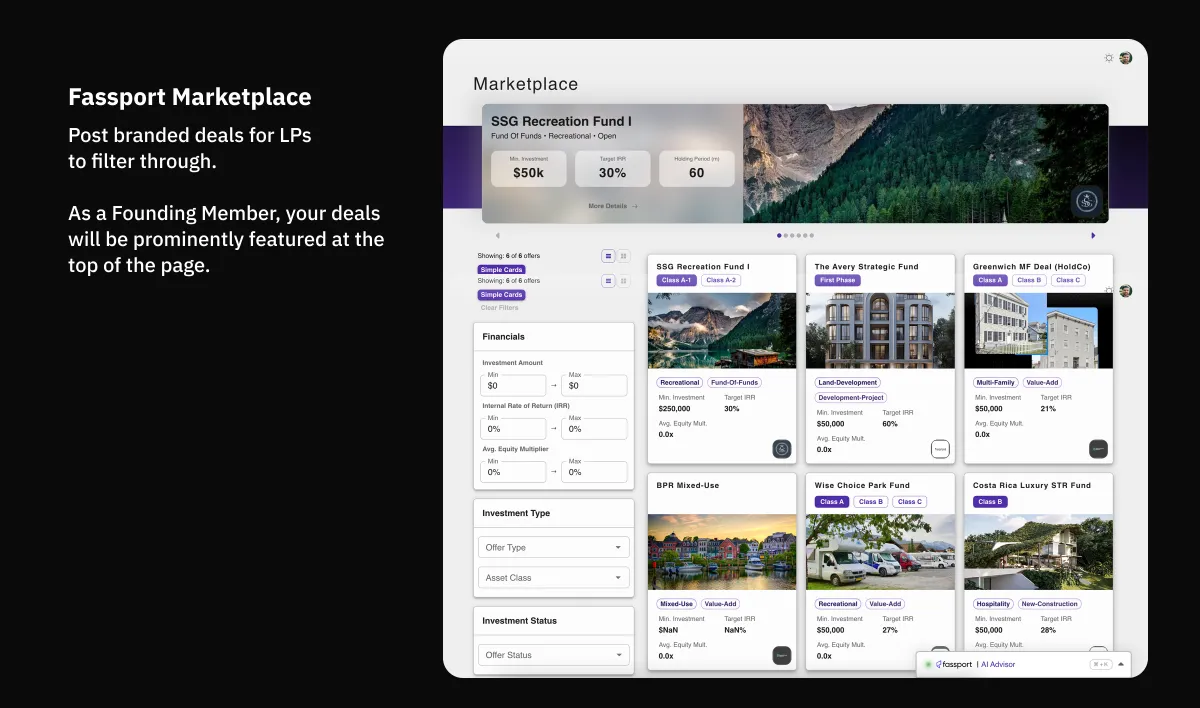This screenshot has width=1200, height=708.
Task: Select Class A on Greenwich MF Deal
Action: coord(990,280)
